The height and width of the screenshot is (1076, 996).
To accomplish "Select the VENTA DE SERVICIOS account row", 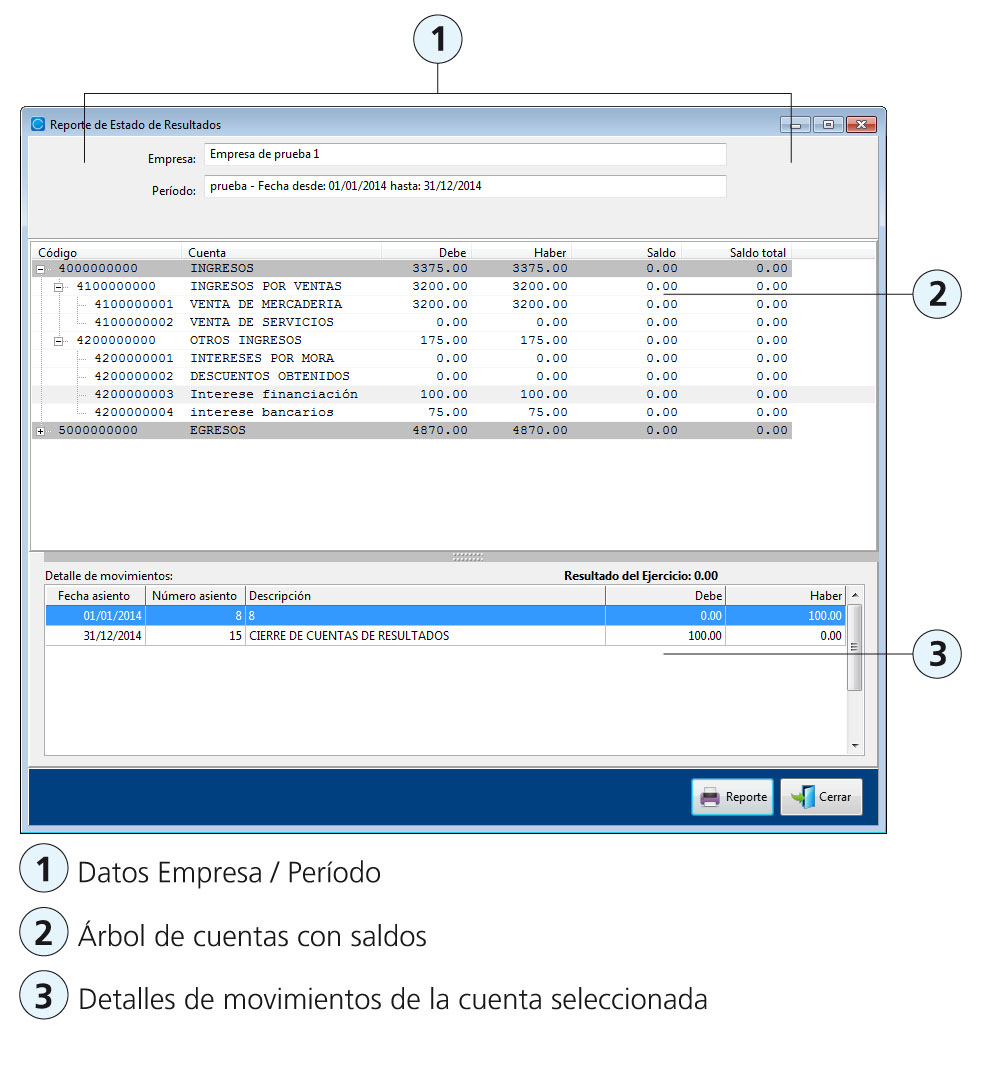I will 261,322.
